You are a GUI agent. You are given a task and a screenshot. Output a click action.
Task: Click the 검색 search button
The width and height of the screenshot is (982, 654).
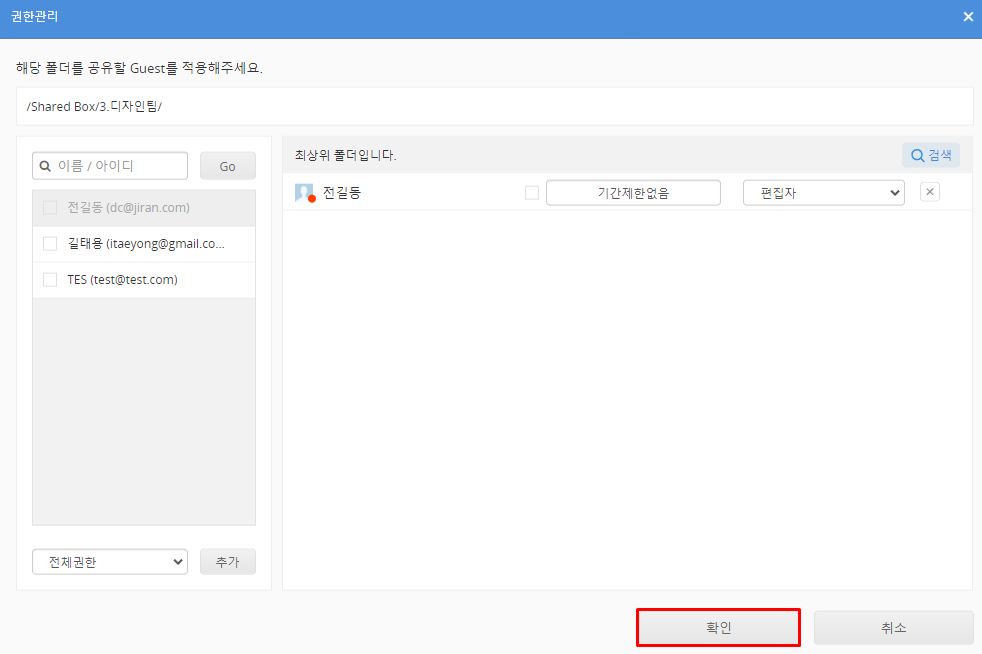point(931,155)
